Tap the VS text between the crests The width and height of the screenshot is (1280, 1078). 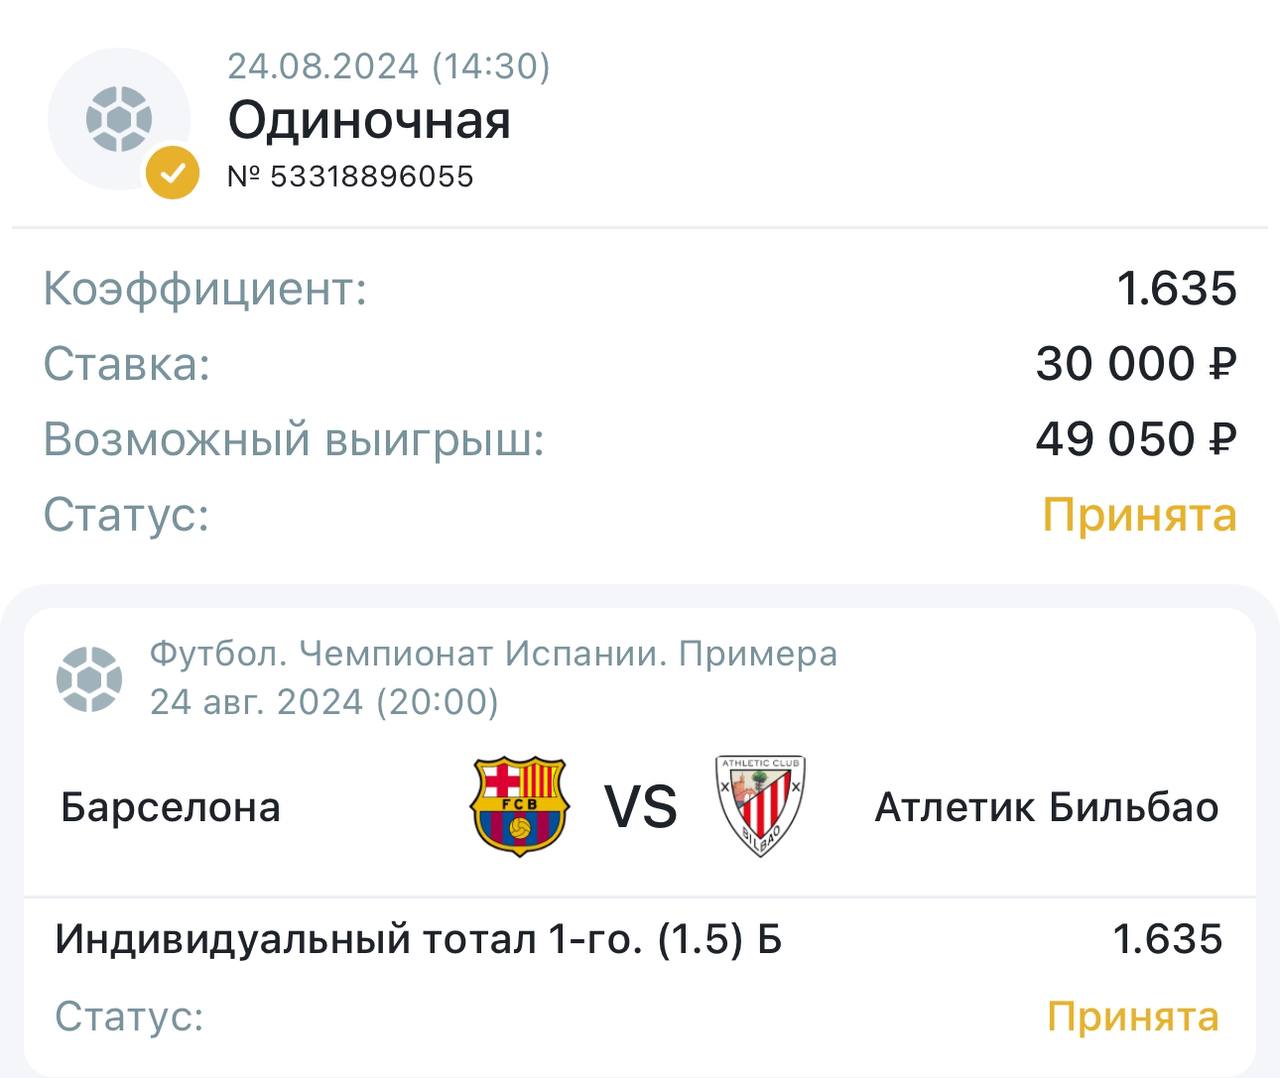click(x=640, y=807)
